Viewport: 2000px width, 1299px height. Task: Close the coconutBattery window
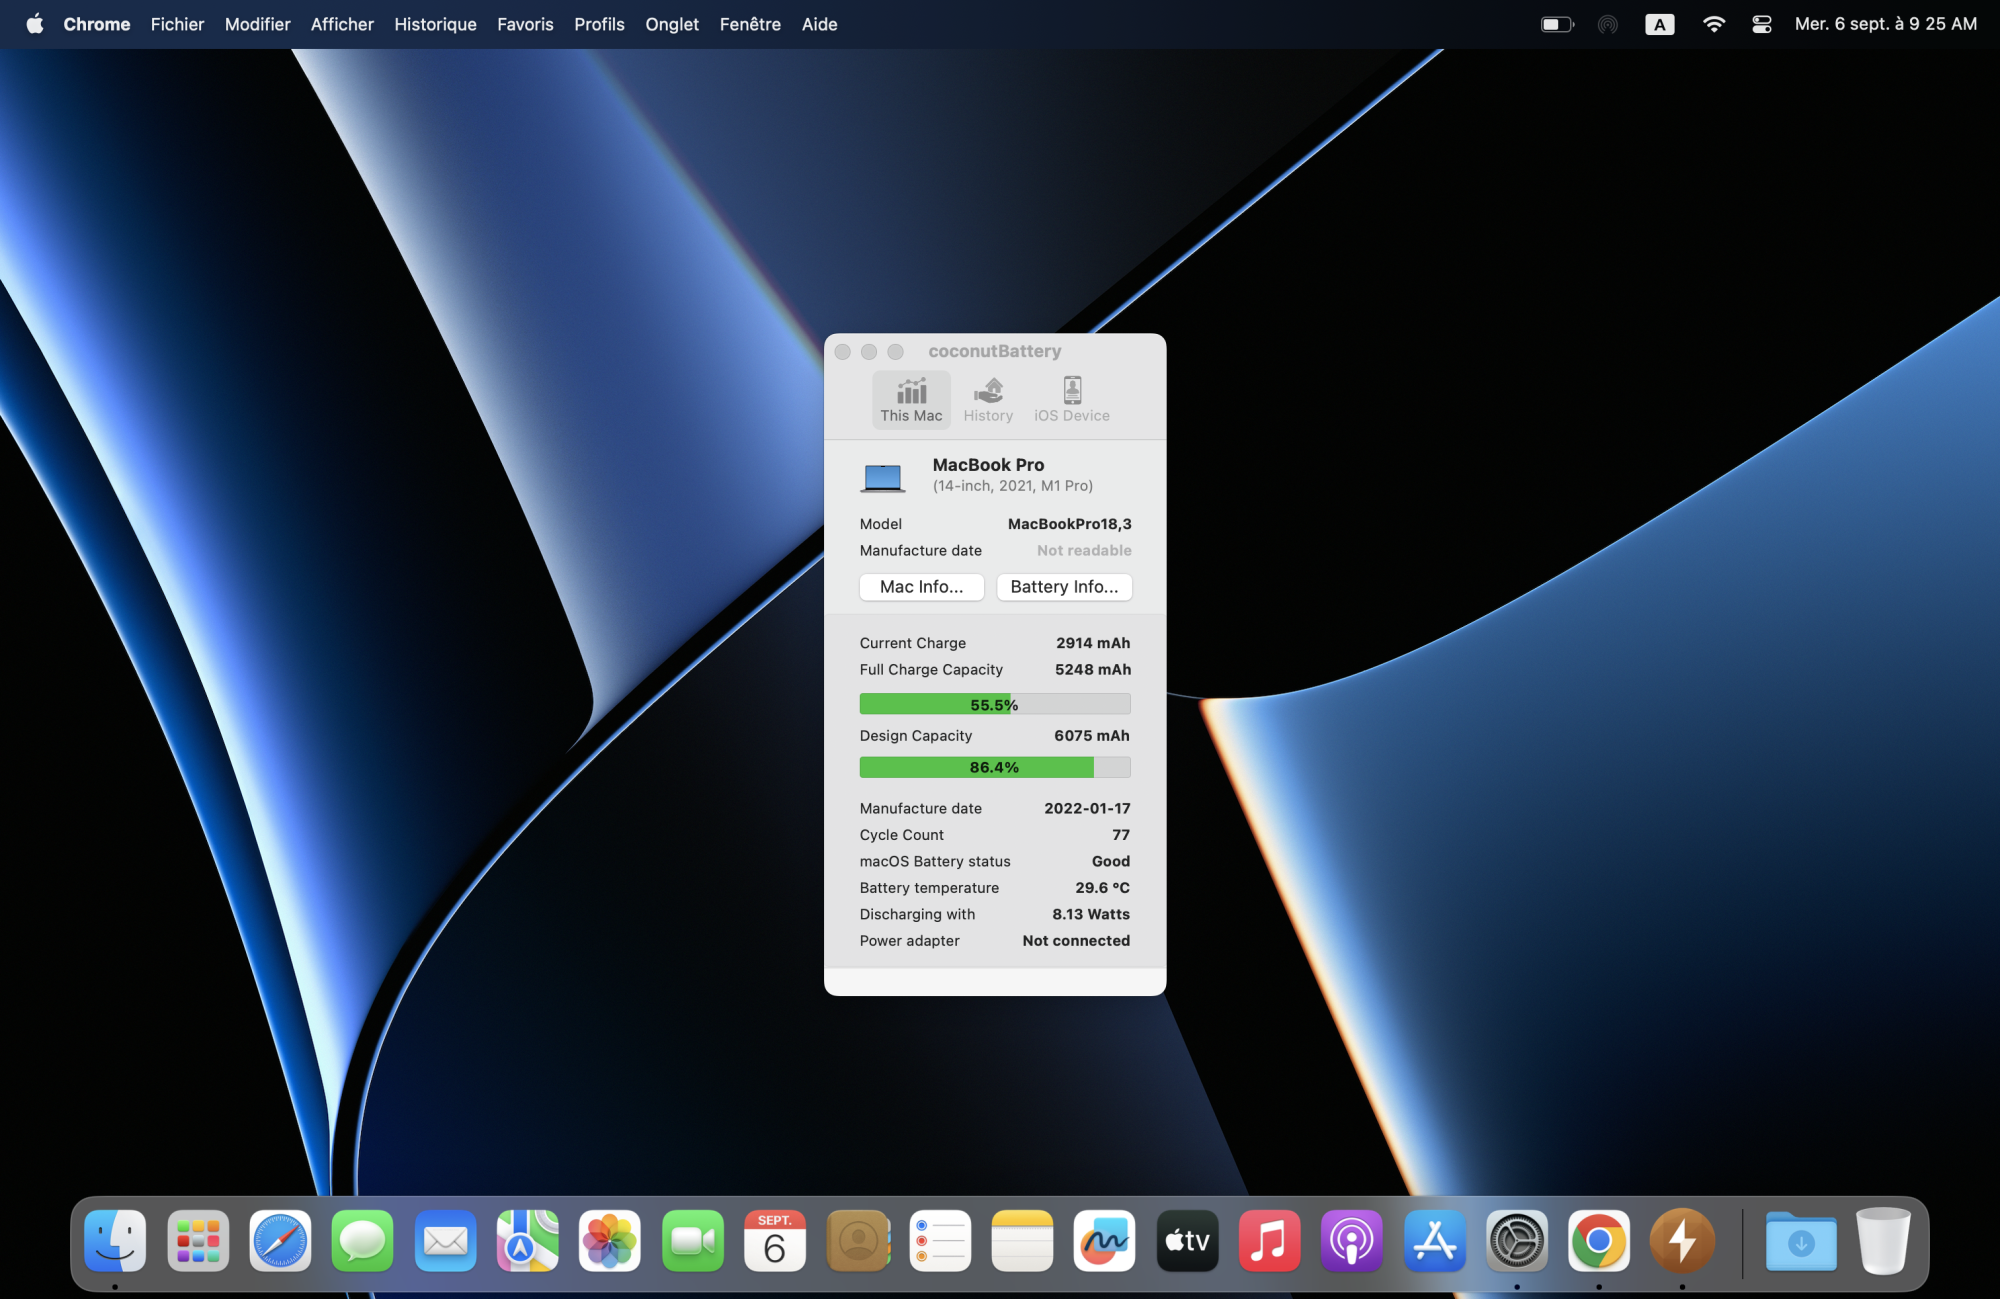(x=842, y=352)
